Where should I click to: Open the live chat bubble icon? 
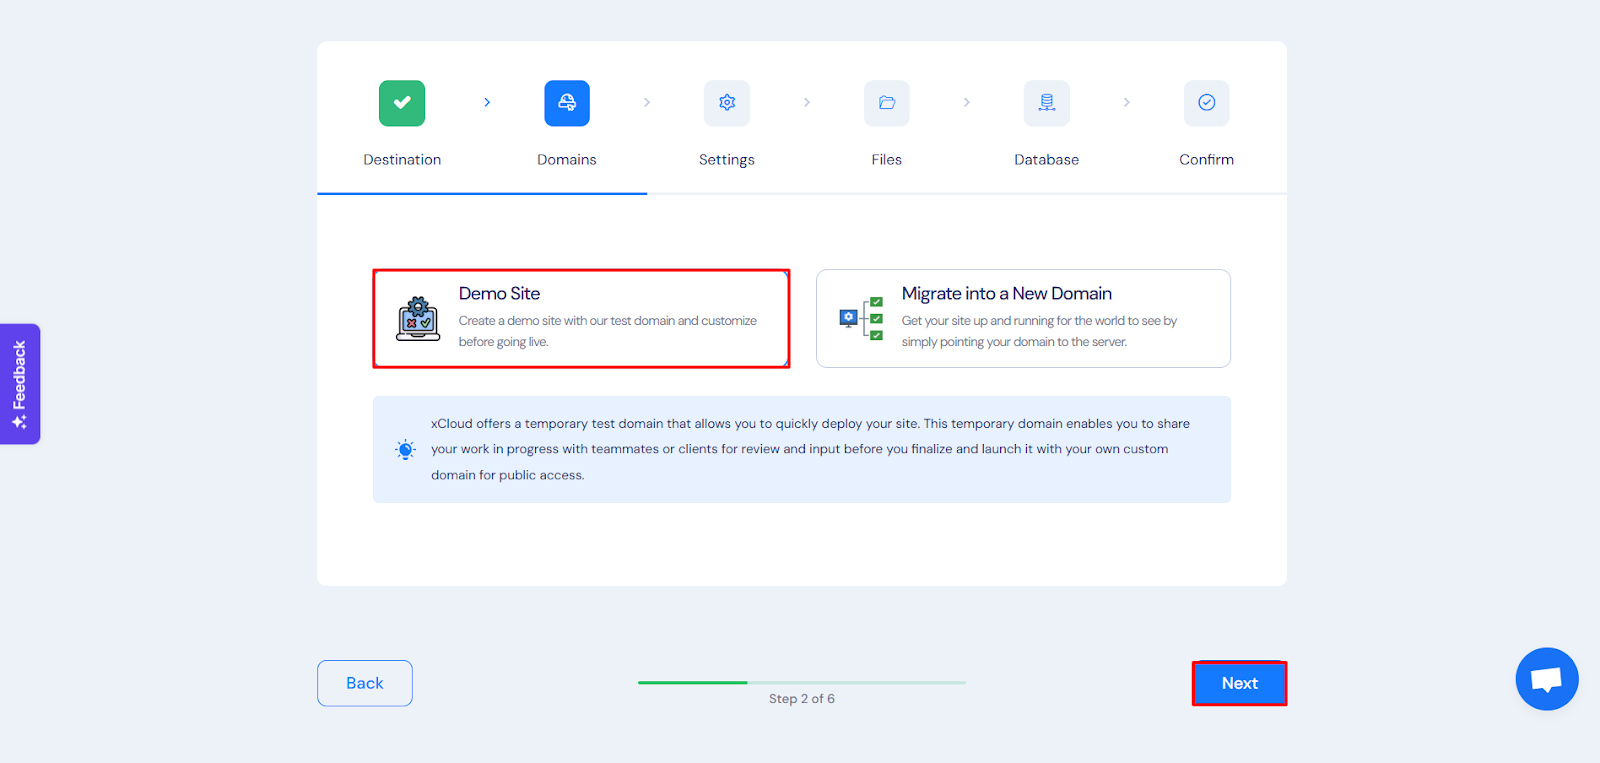1546,679
